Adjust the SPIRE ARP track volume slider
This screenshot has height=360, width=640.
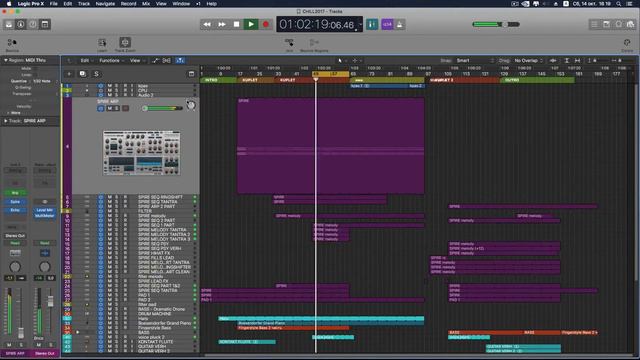(162, 108)
